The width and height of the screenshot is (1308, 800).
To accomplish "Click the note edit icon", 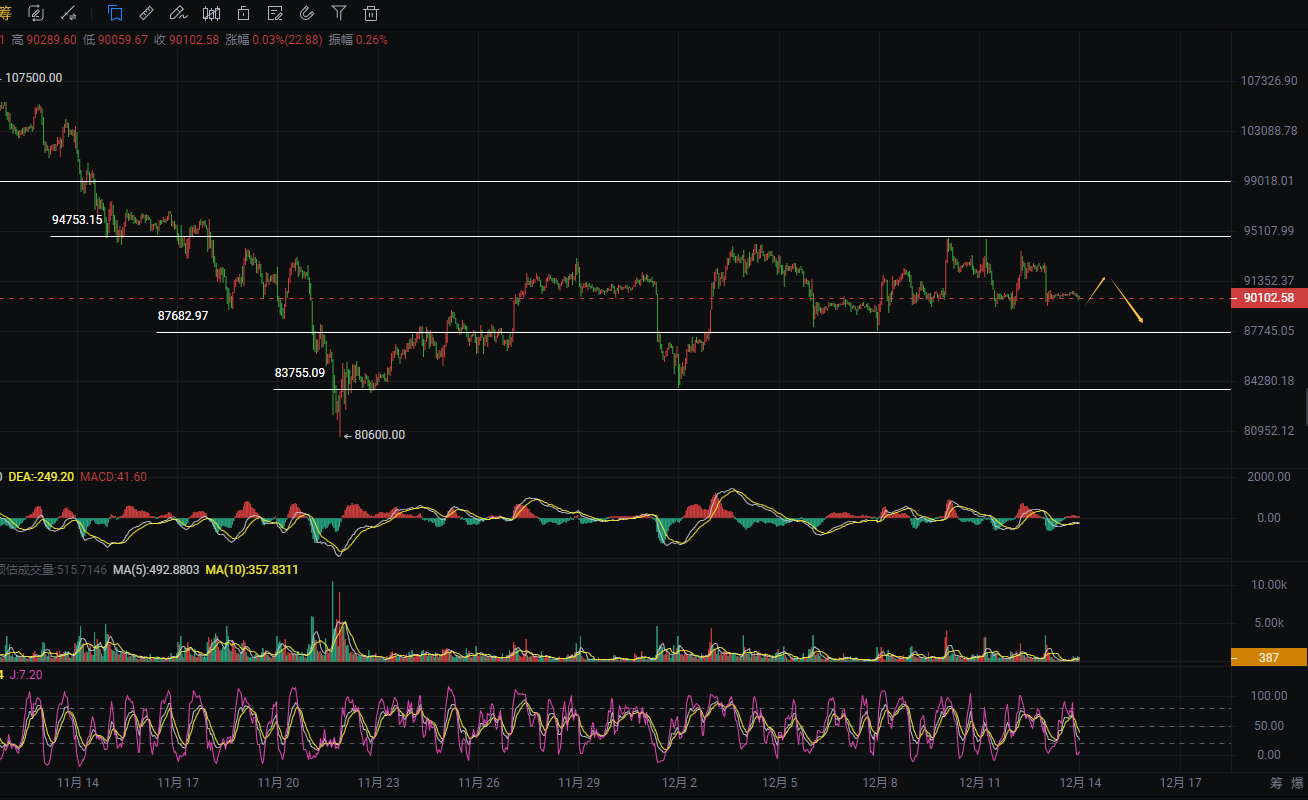I will pyautogui.click(x=275, y=13).
